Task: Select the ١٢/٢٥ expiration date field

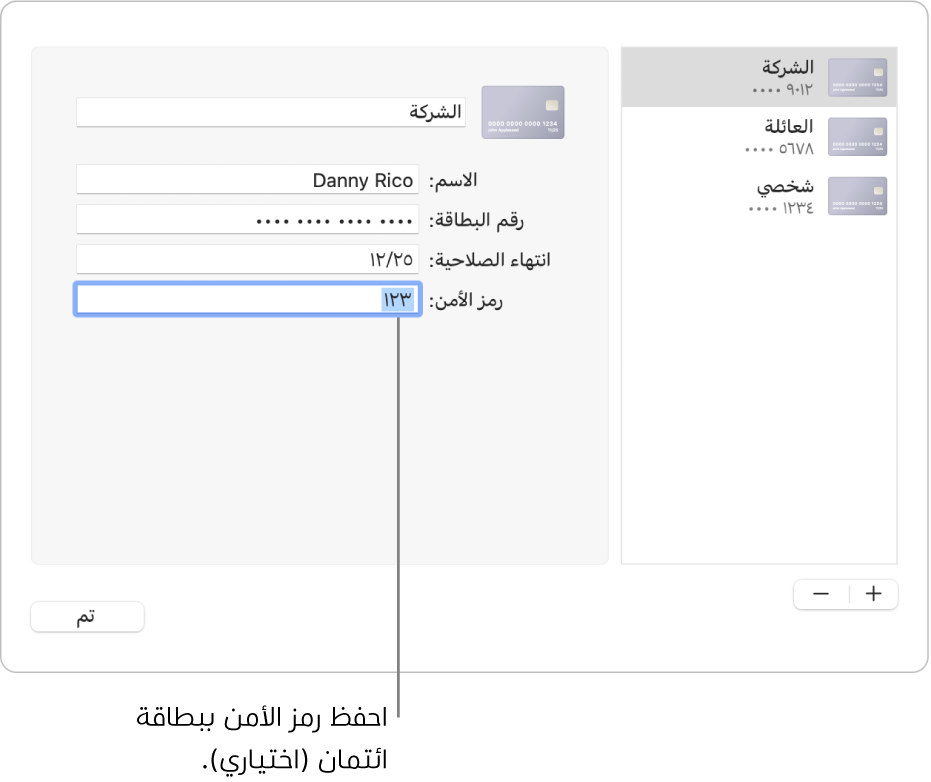Action: click(x=247, y=260)
